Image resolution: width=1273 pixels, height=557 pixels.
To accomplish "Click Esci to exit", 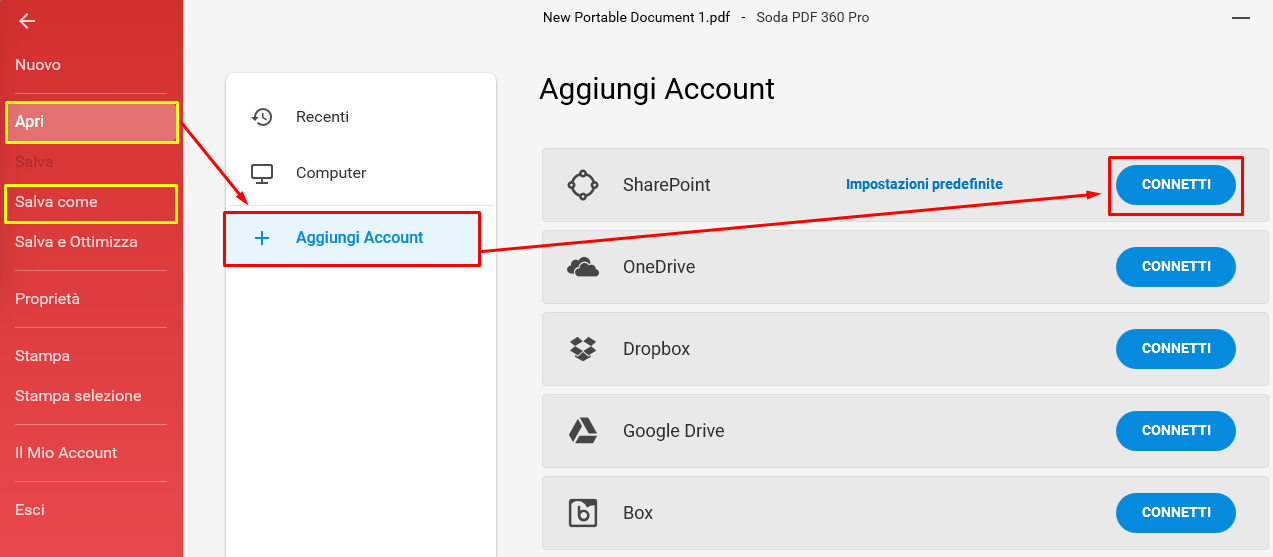I will (30, 510).
